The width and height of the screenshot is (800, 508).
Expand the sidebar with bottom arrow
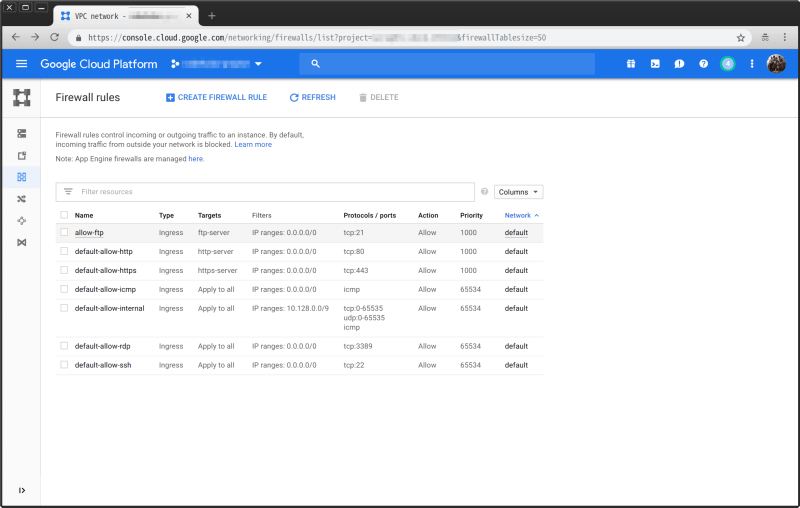21,490
